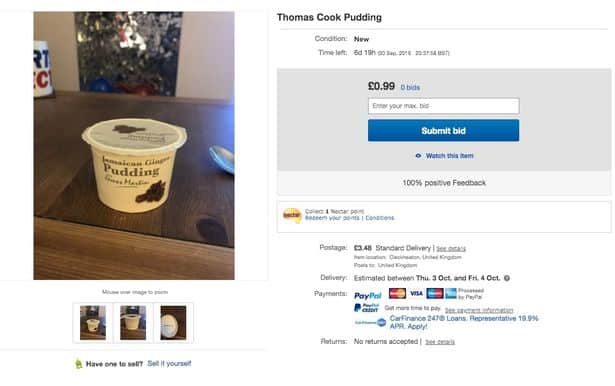Click the delivery estimate info icon

click(507, 278)
